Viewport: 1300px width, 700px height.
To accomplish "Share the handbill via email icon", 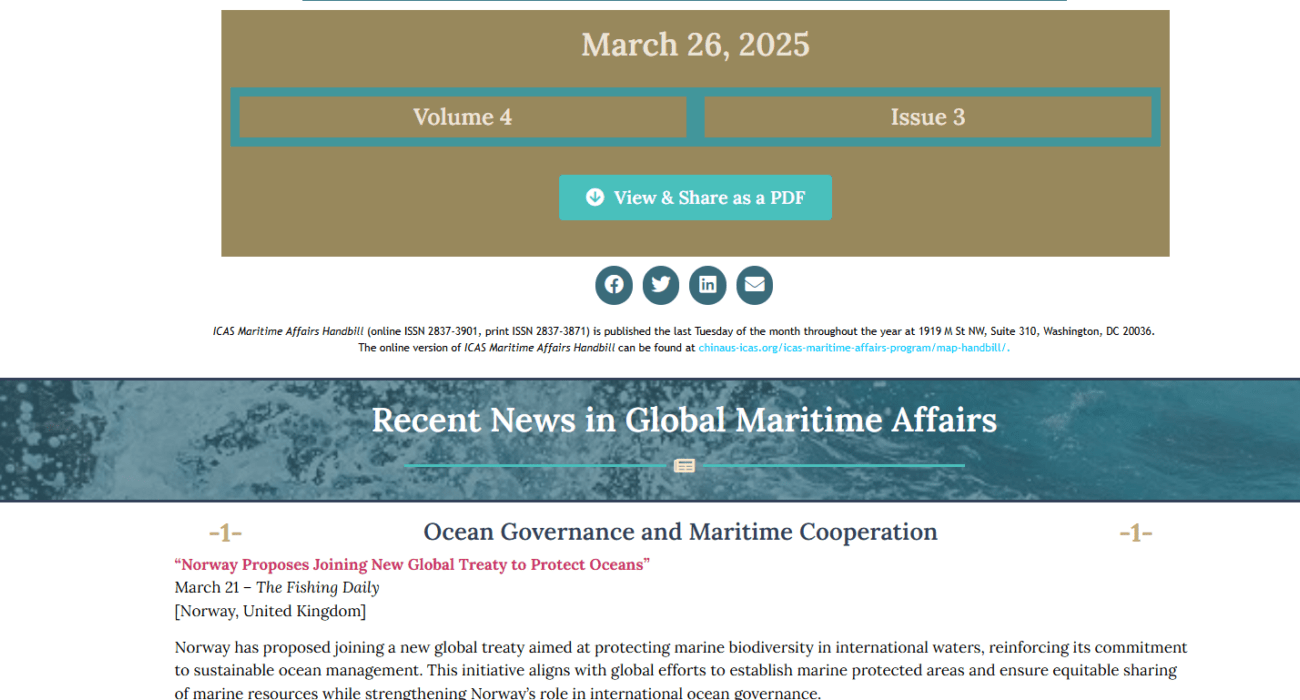I will (755, 285).
